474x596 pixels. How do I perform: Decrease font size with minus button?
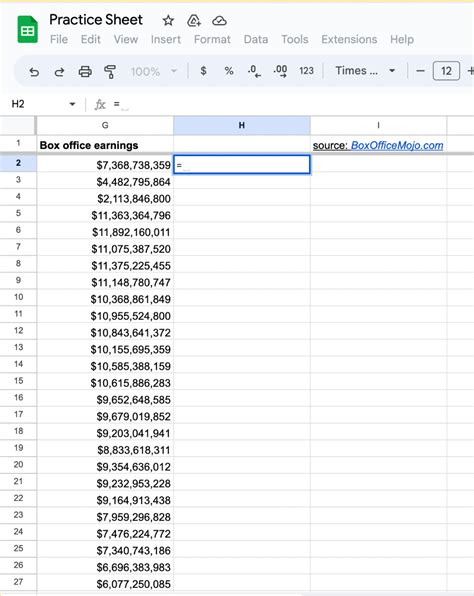tap(420, 71)
